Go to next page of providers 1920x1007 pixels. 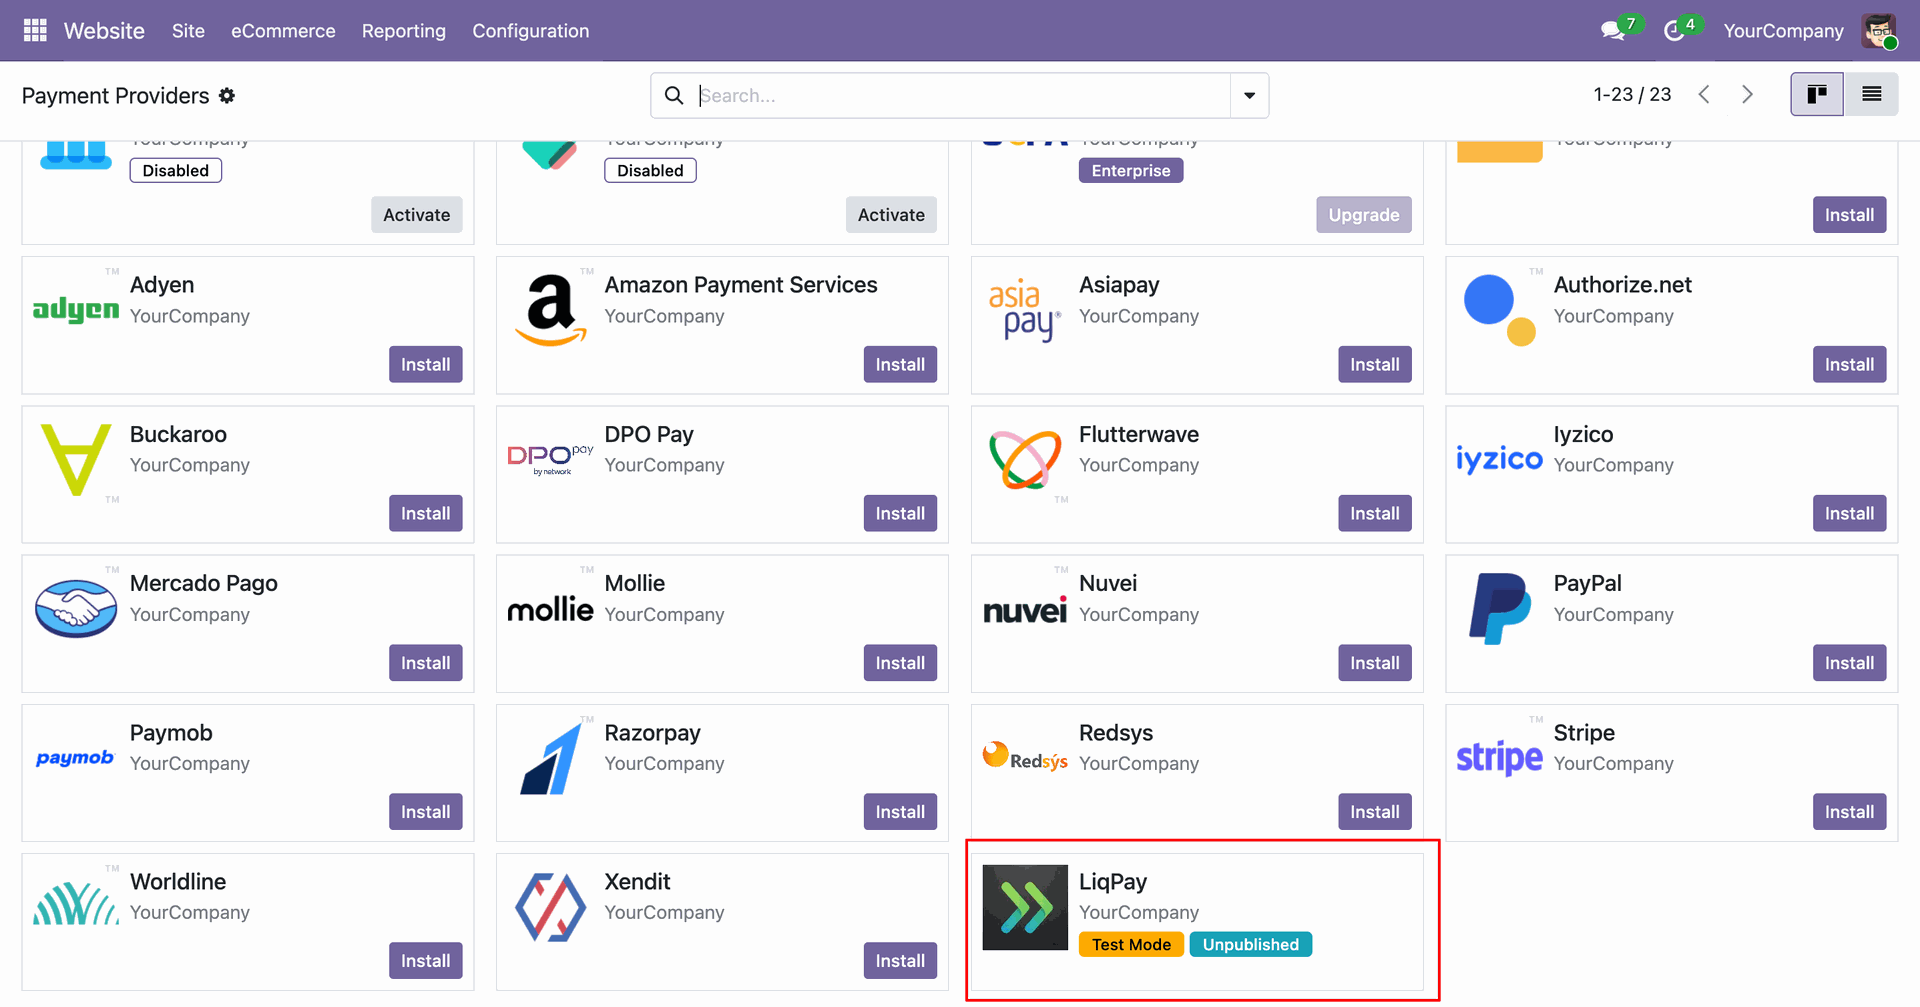click(x=1747, y=95)
